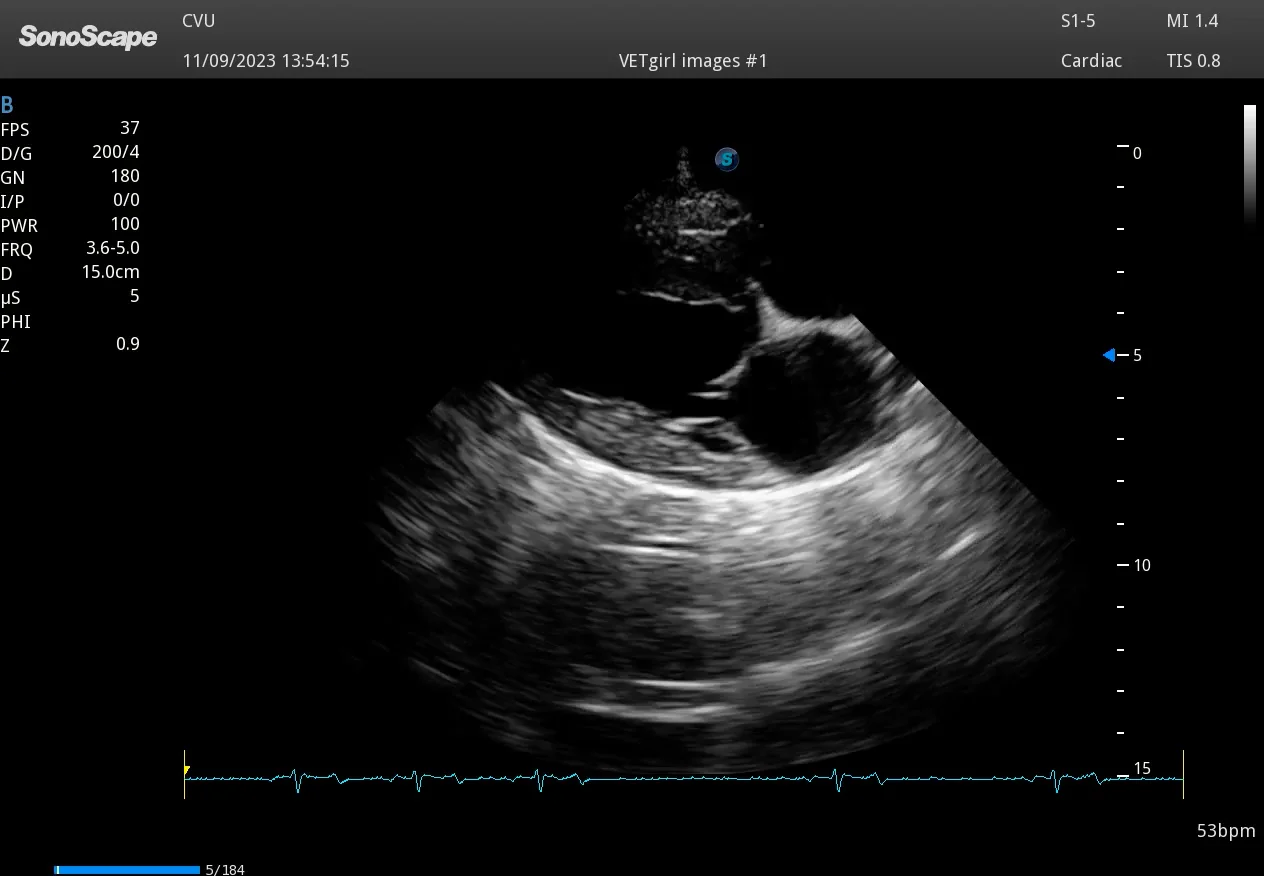Click the GN gain value 180

[x=125, y=176]
